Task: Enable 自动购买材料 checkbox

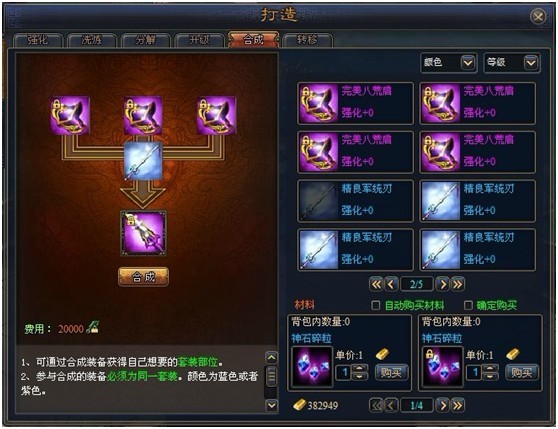Action: pyautogui.click(x=375, y=305)
